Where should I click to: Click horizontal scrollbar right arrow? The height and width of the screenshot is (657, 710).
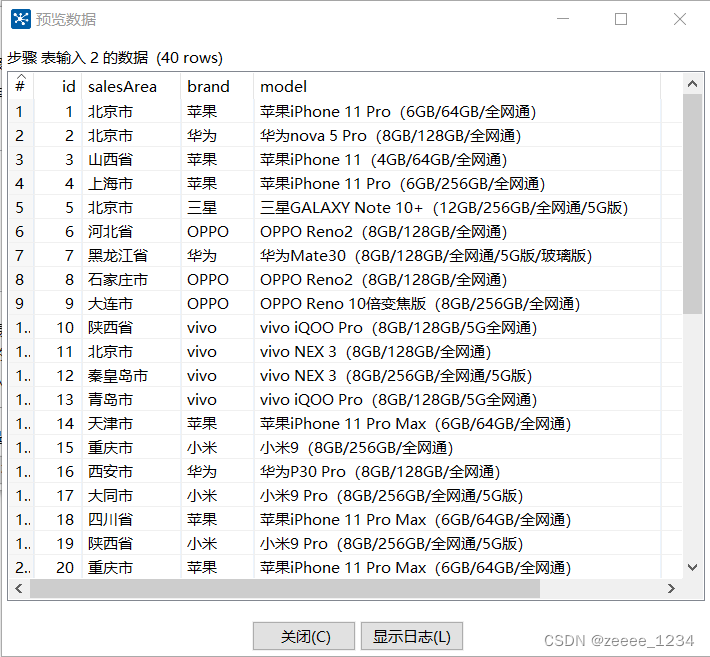[672, 588]
